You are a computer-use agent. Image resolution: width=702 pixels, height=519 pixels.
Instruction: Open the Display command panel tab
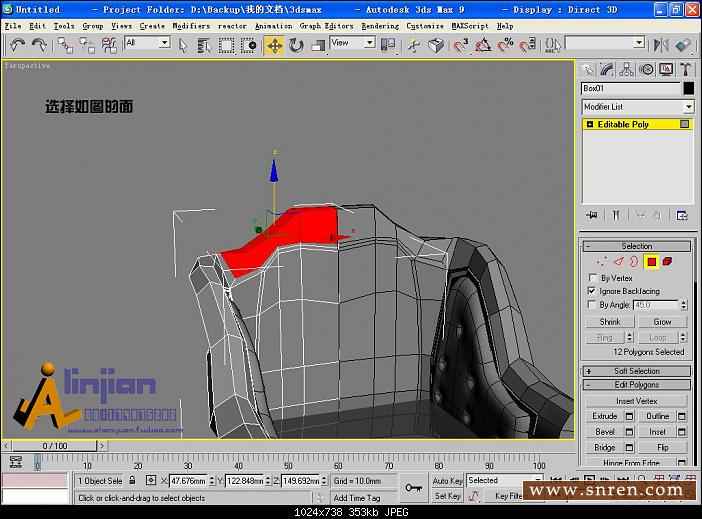click(x=666, y=69)
